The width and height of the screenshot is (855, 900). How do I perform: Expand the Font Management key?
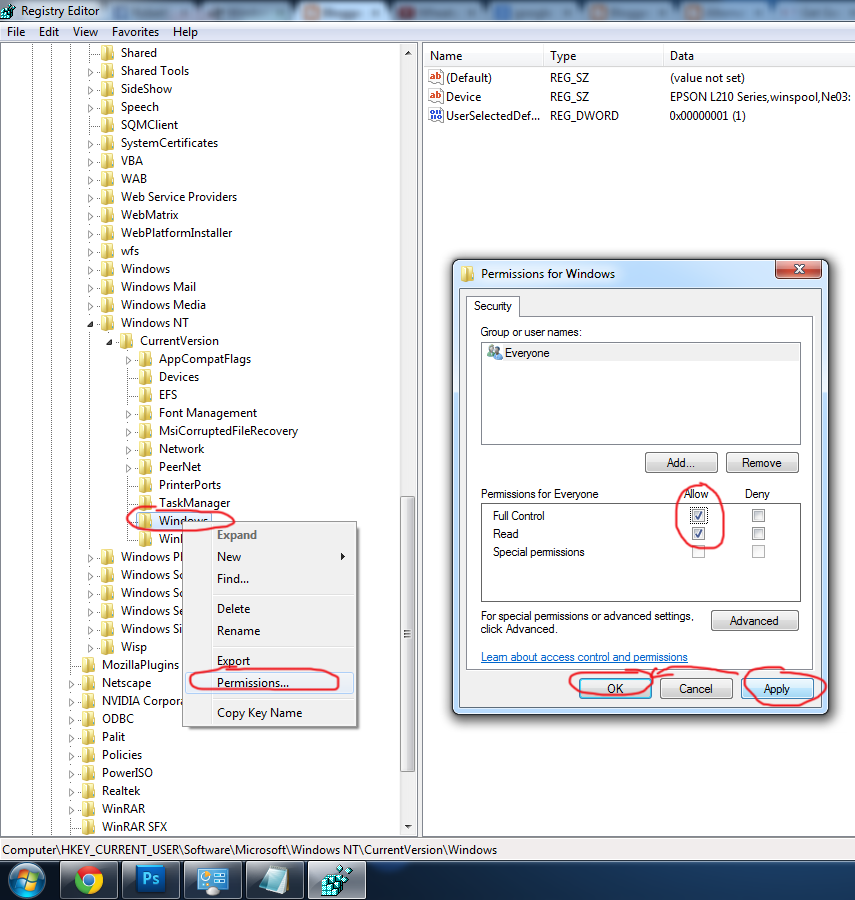click(x=129, y=414)
